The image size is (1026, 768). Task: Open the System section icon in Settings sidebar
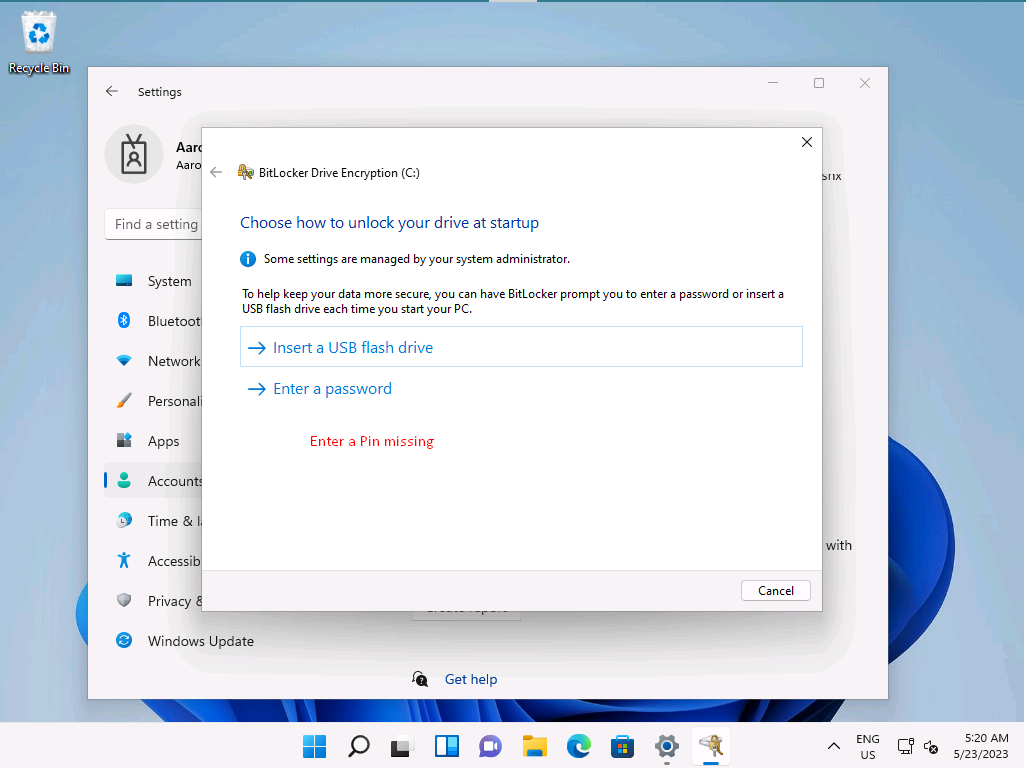pyautogui.click(x=124, y=281)
